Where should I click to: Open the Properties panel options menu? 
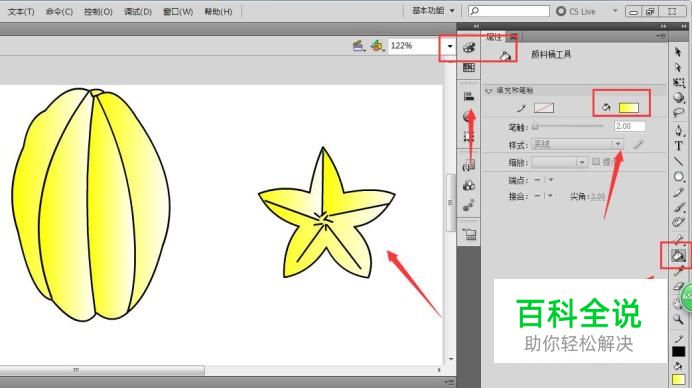(x=661, y=36)
